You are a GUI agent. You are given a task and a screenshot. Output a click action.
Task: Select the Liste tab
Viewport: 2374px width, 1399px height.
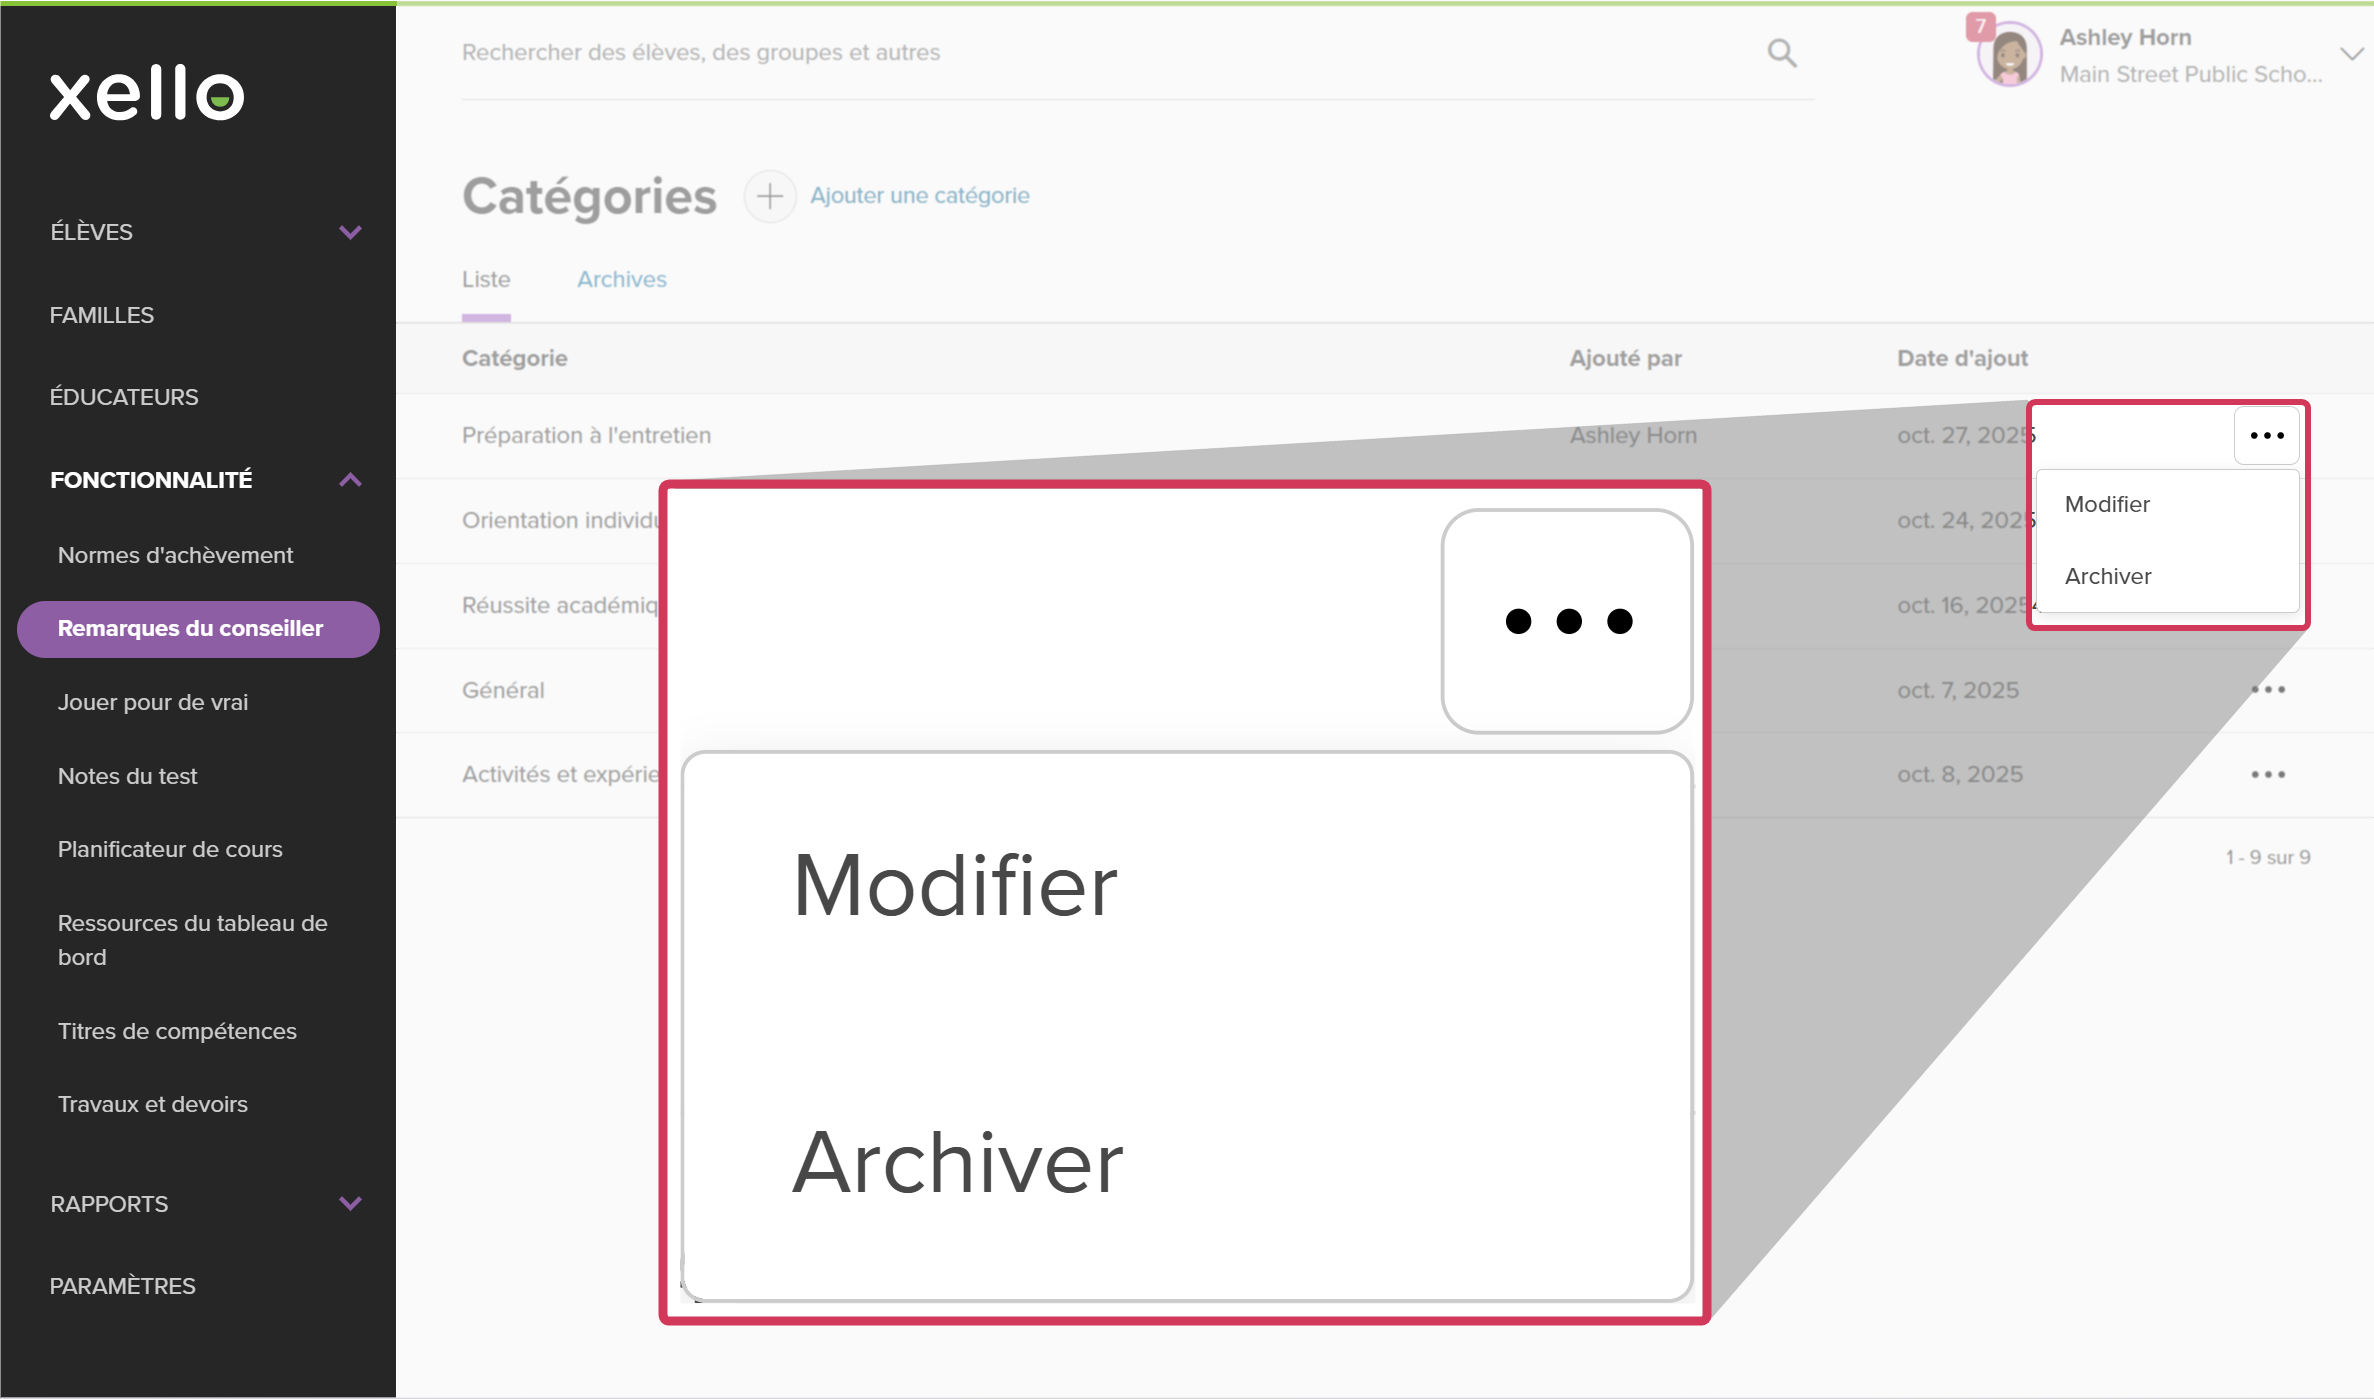[x=486, y=280]
